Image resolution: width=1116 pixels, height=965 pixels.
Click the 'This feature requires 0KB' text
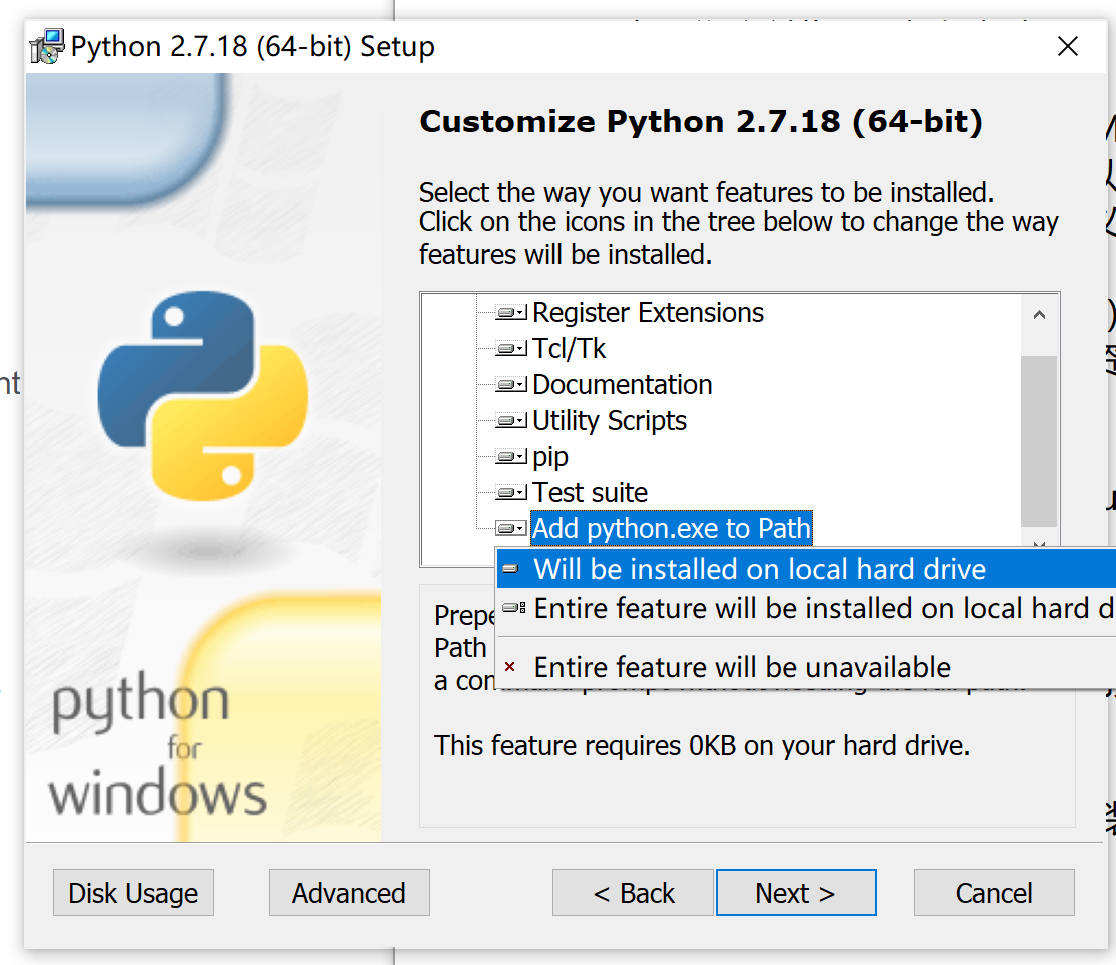[x=702, y=746]
